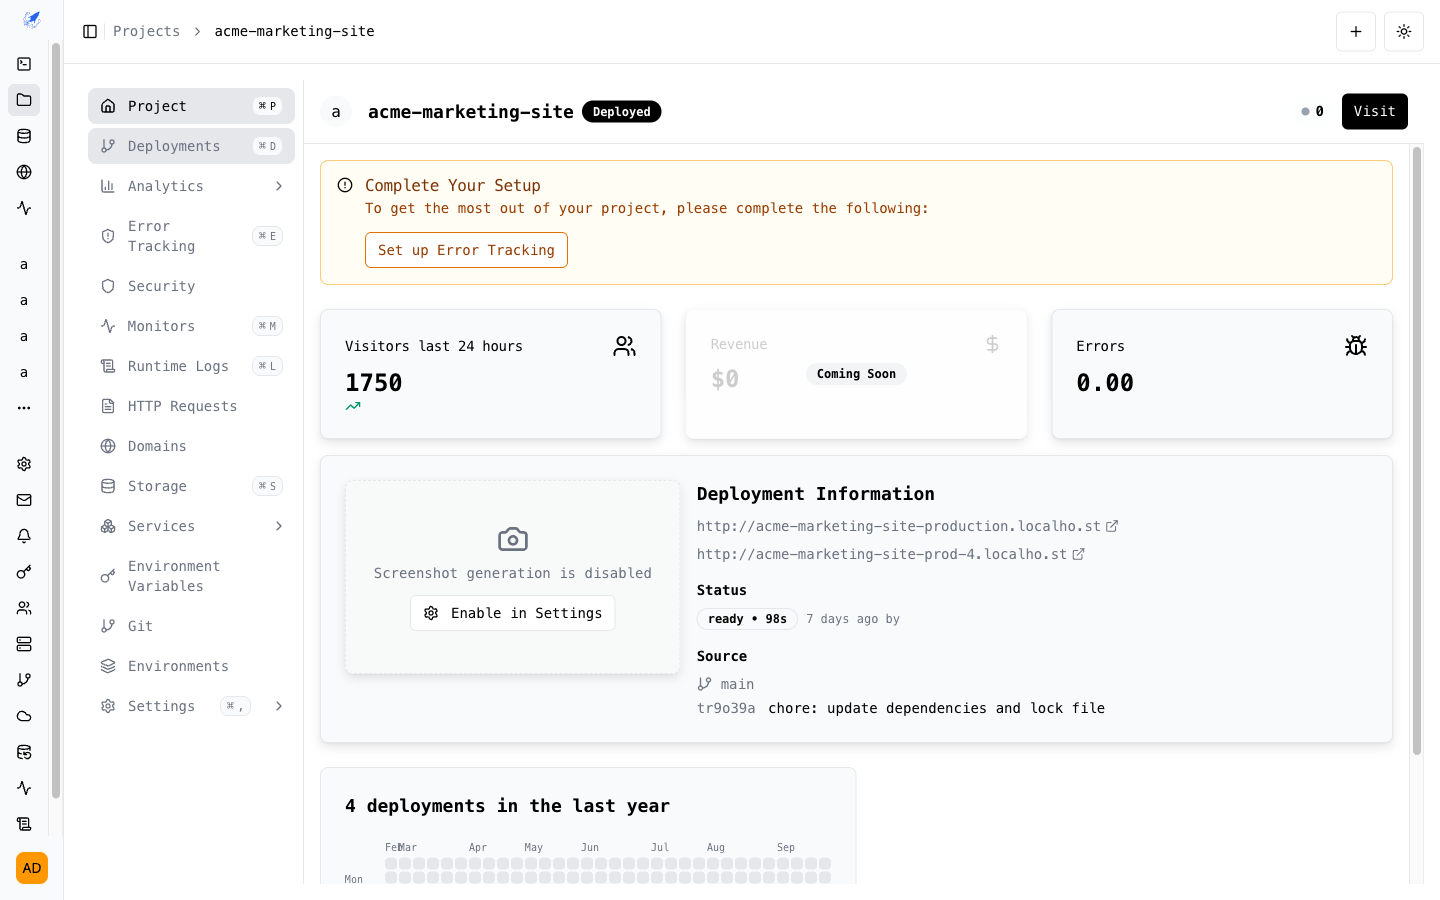Click Set up Error Tracking
Screen dimensions: 1440x900
pyautogui.click(x=466, y=250)
